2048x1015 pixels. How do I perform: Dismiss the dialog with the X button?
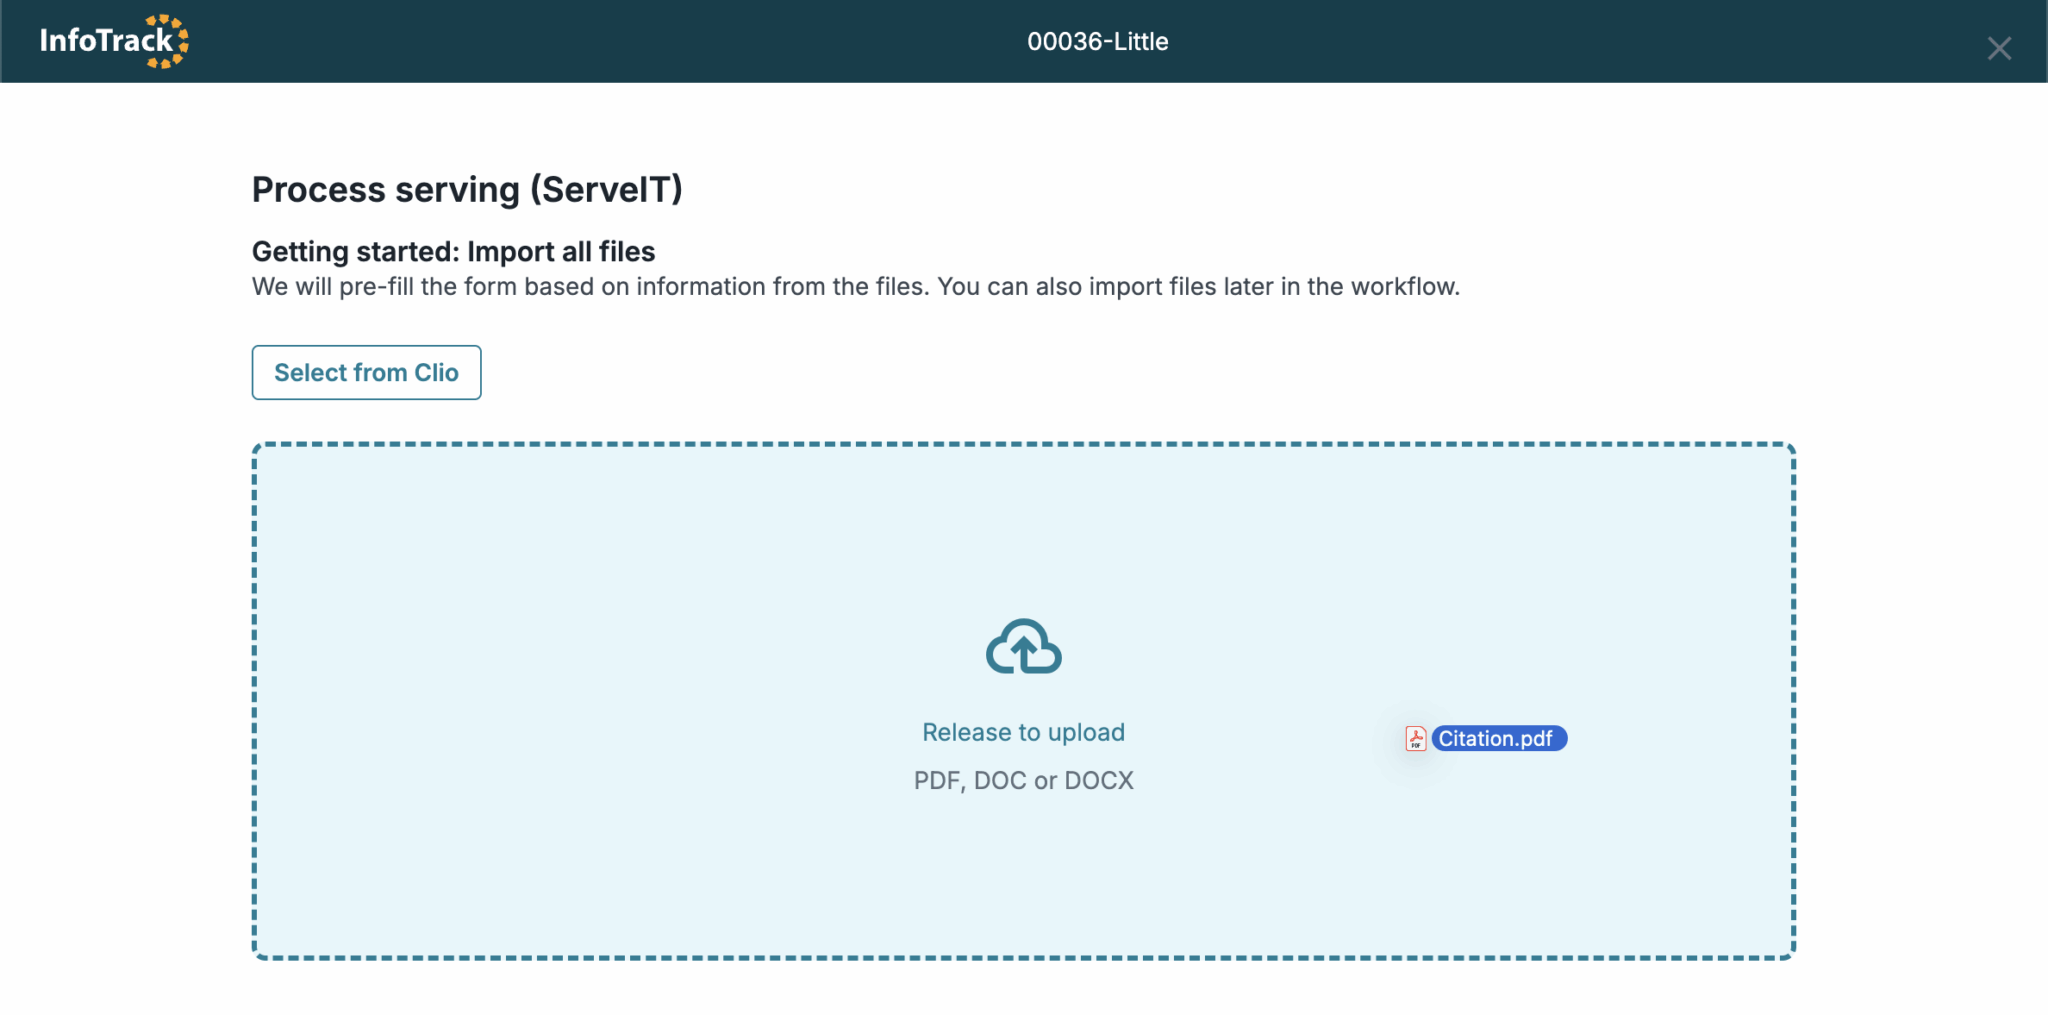click(2000, 47)
